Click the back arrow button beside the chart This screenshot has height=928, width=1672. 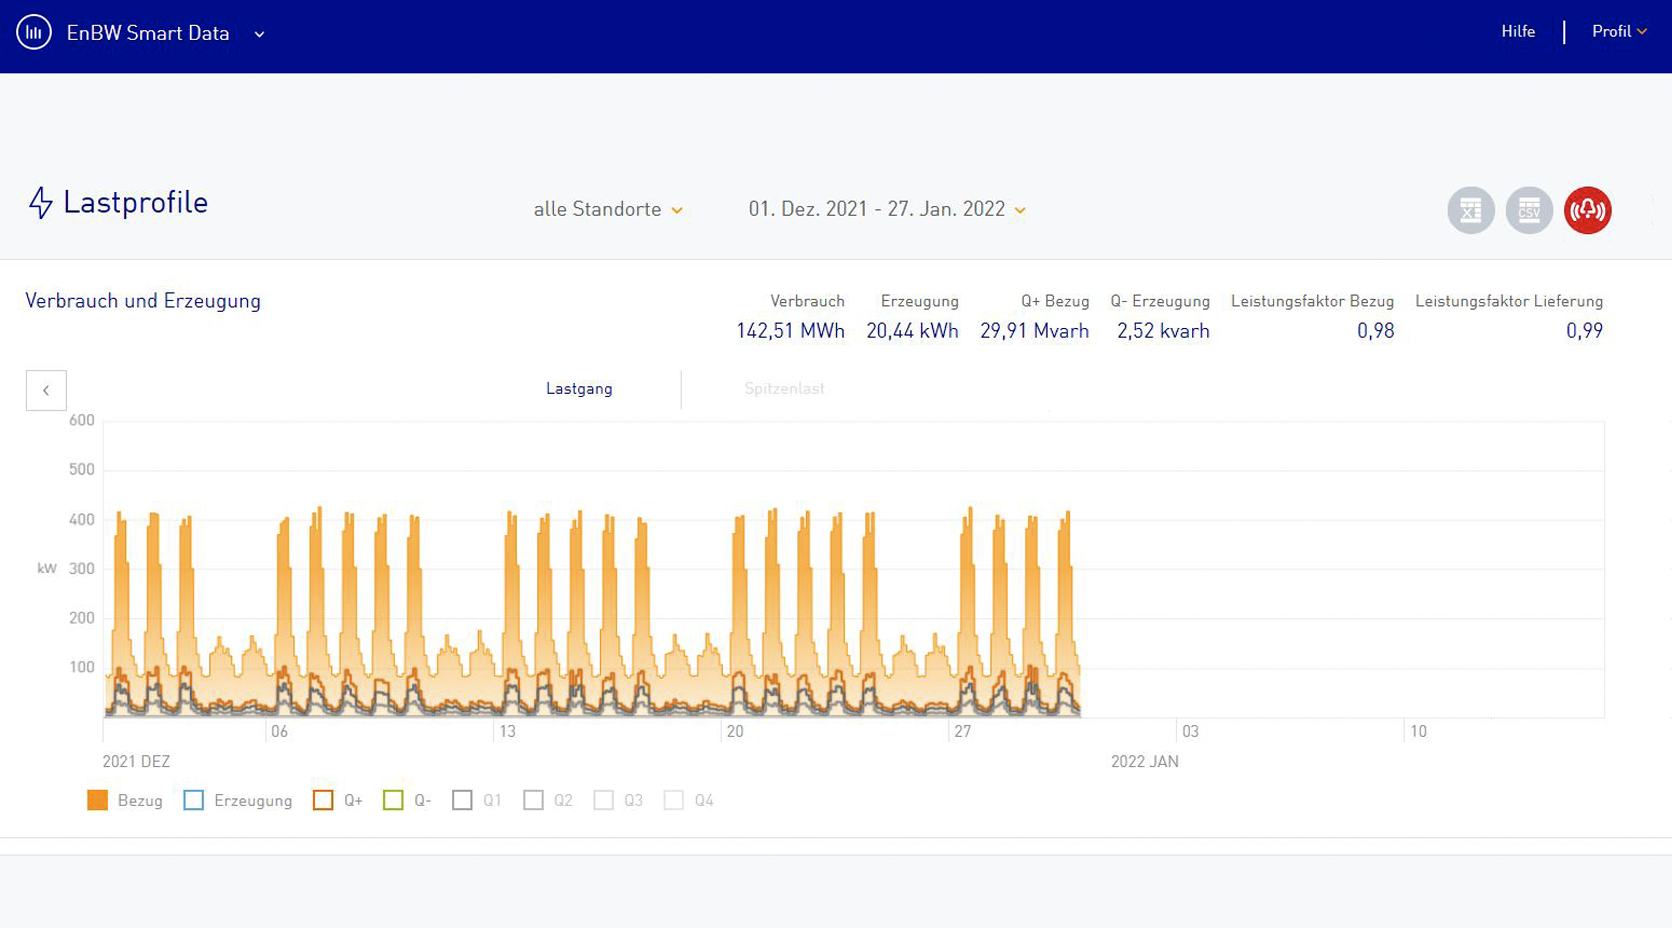[46, 390]
